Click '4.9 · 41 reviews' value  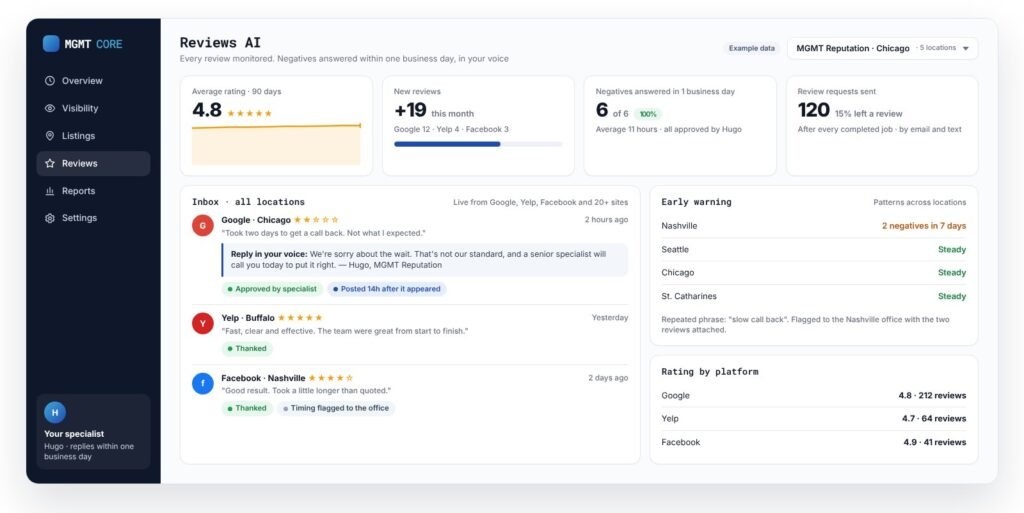click(934, 443)
